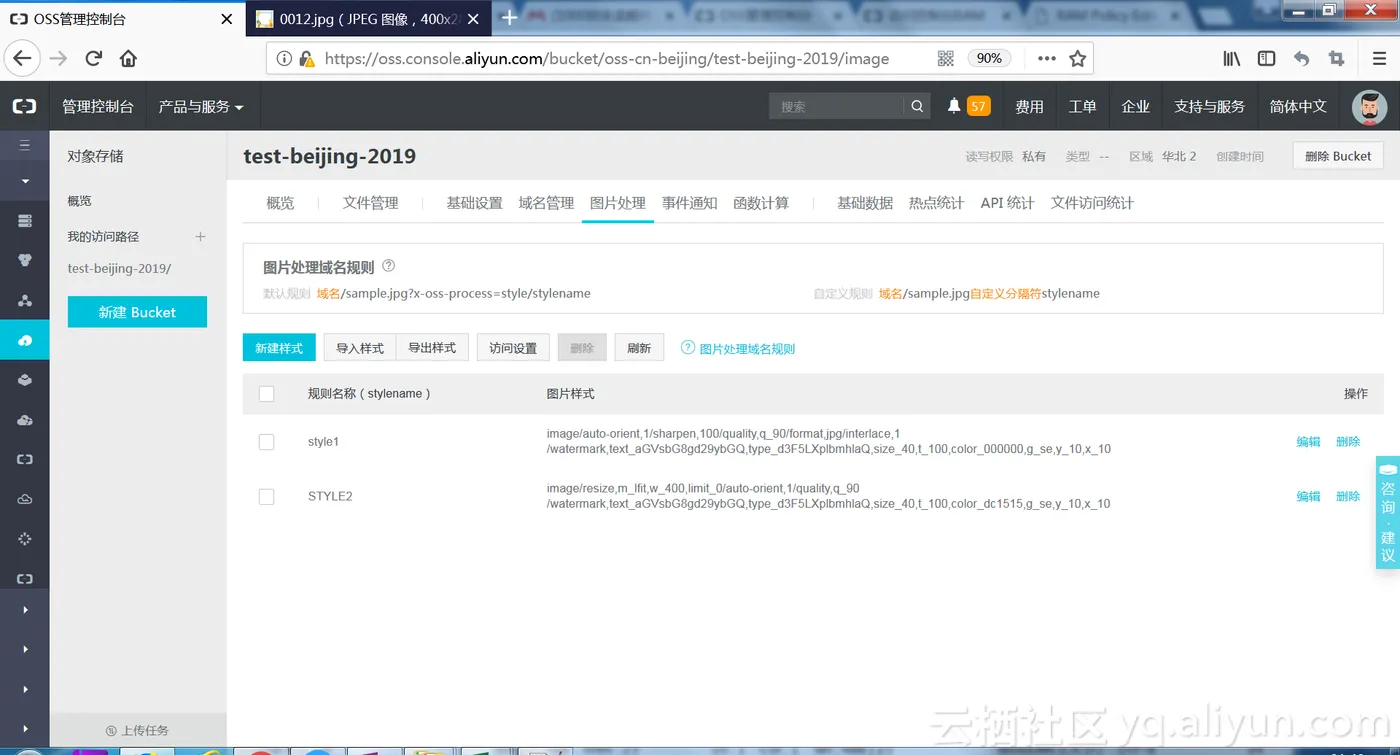
Task: Click the undo arrow icon in the browser toolbar
Action: click(1301, 59)
